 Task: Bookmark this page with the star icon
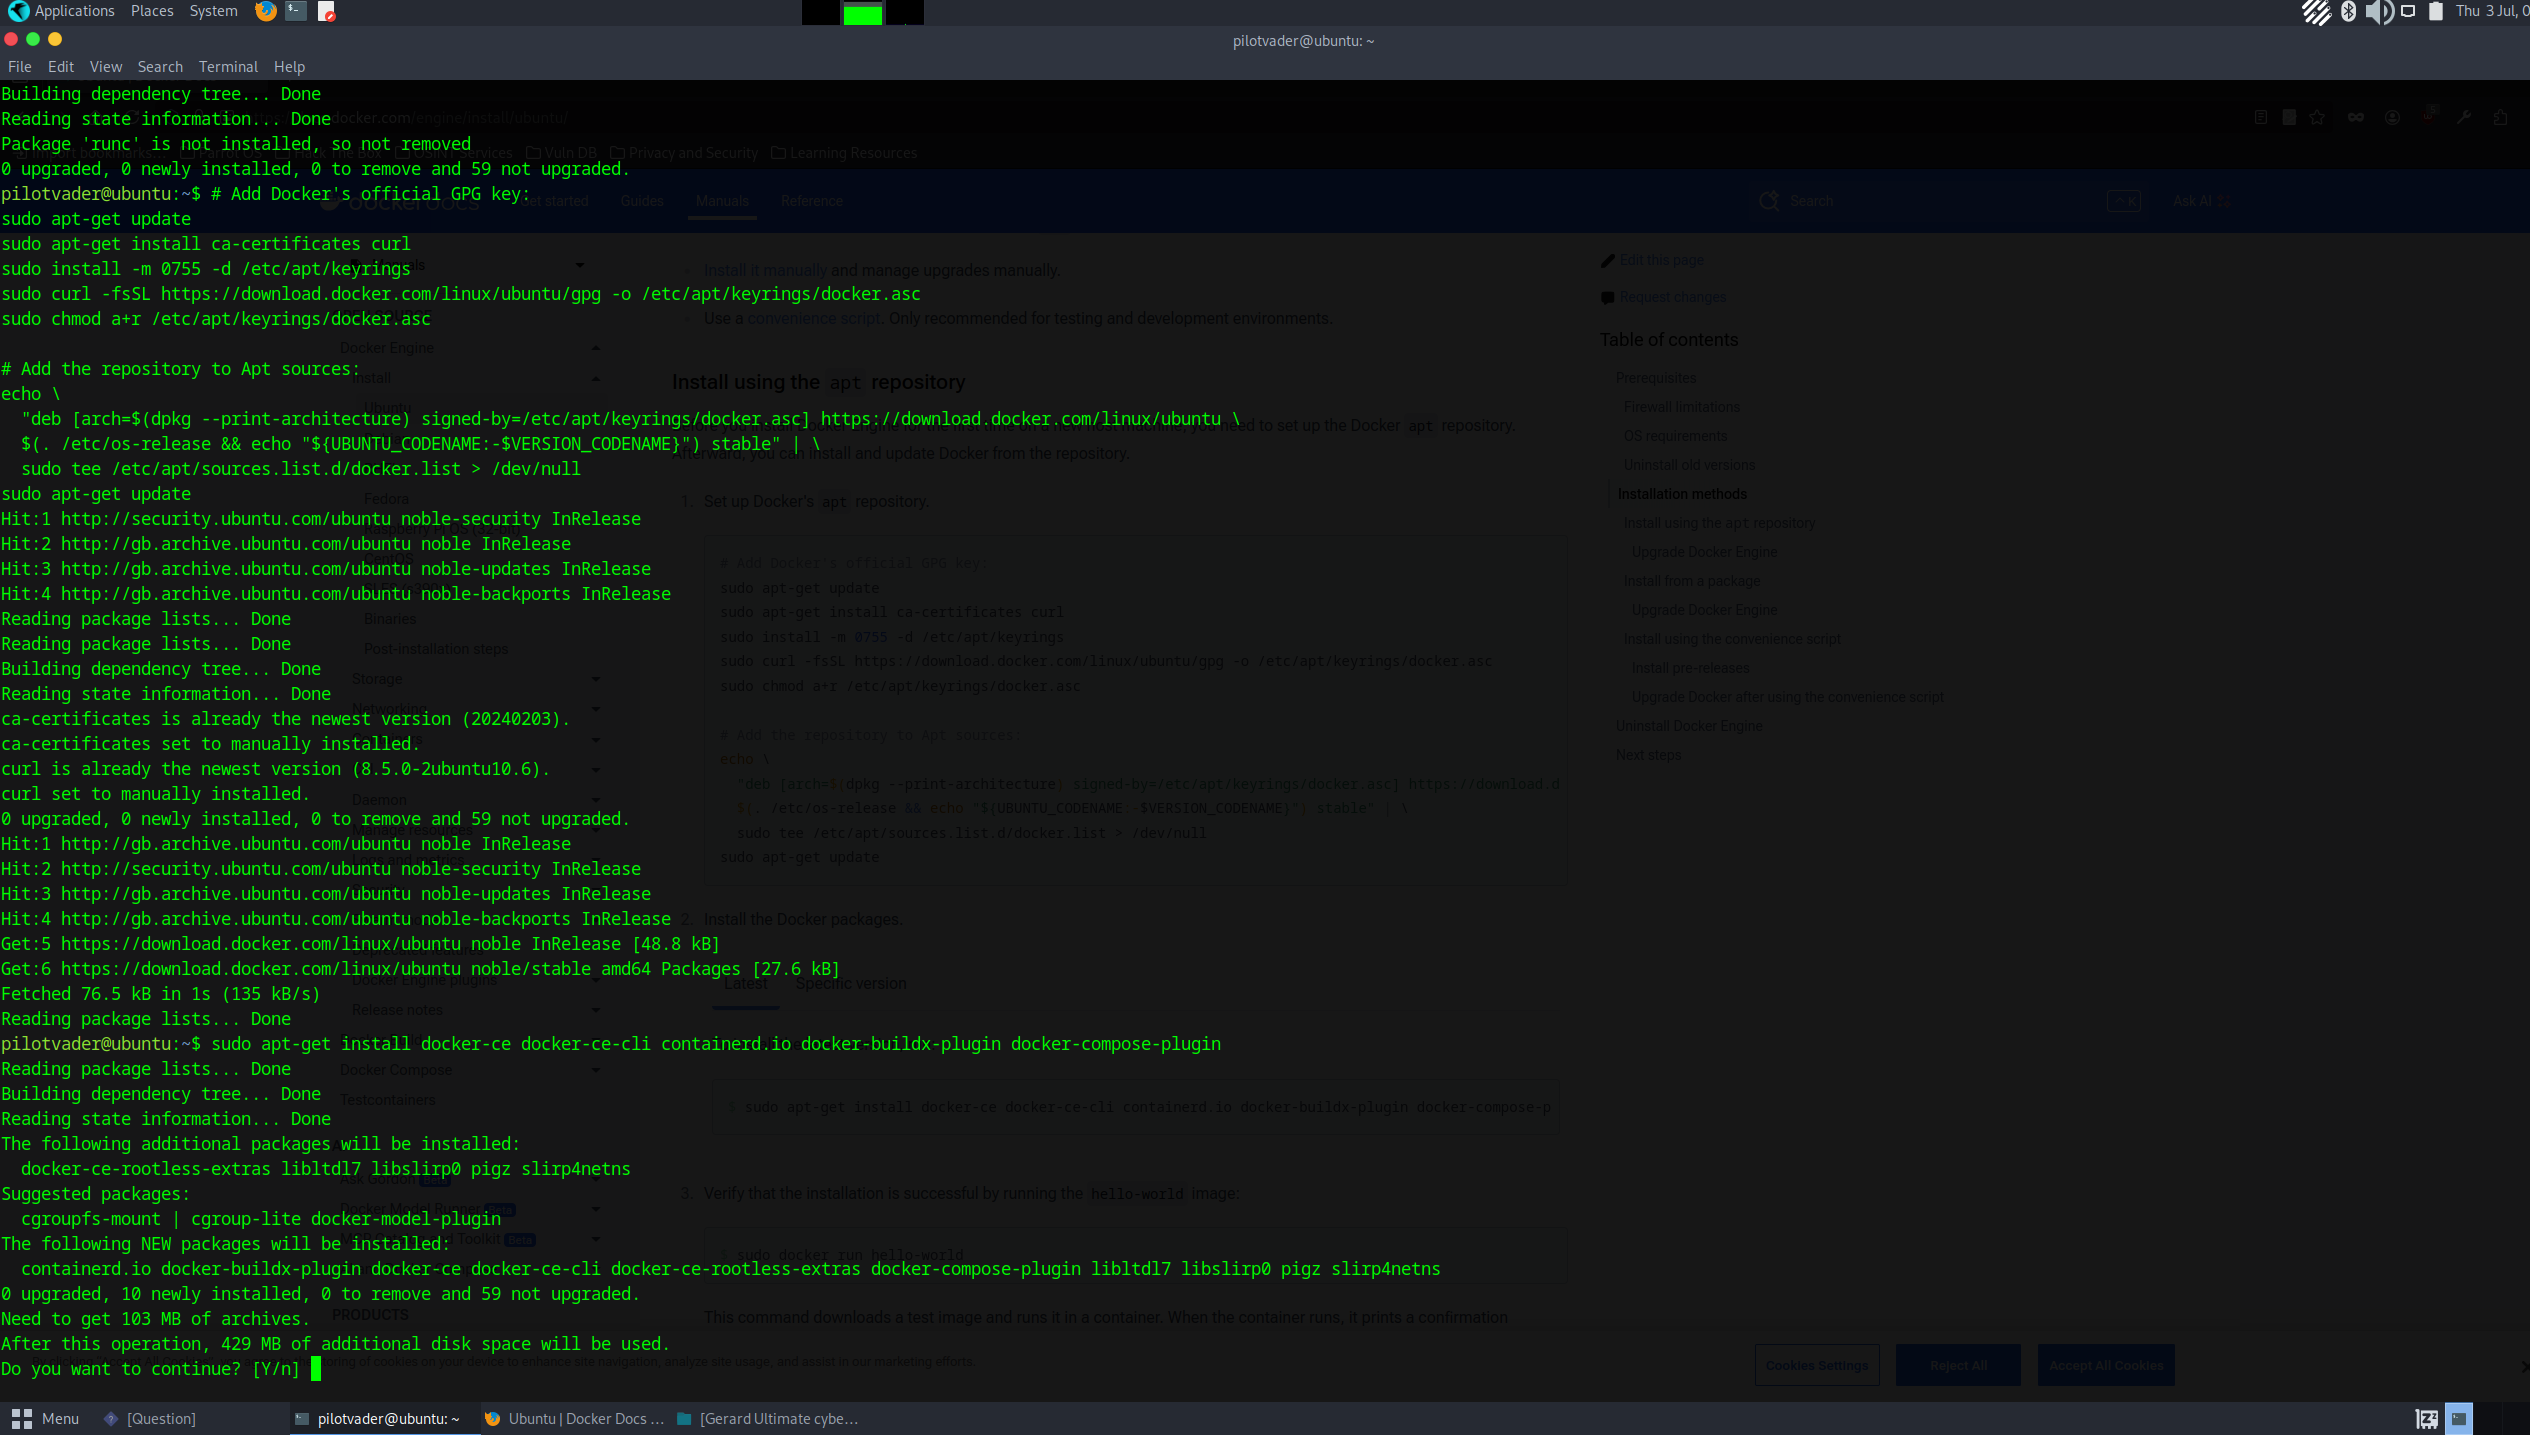(x=2317, y=117)
